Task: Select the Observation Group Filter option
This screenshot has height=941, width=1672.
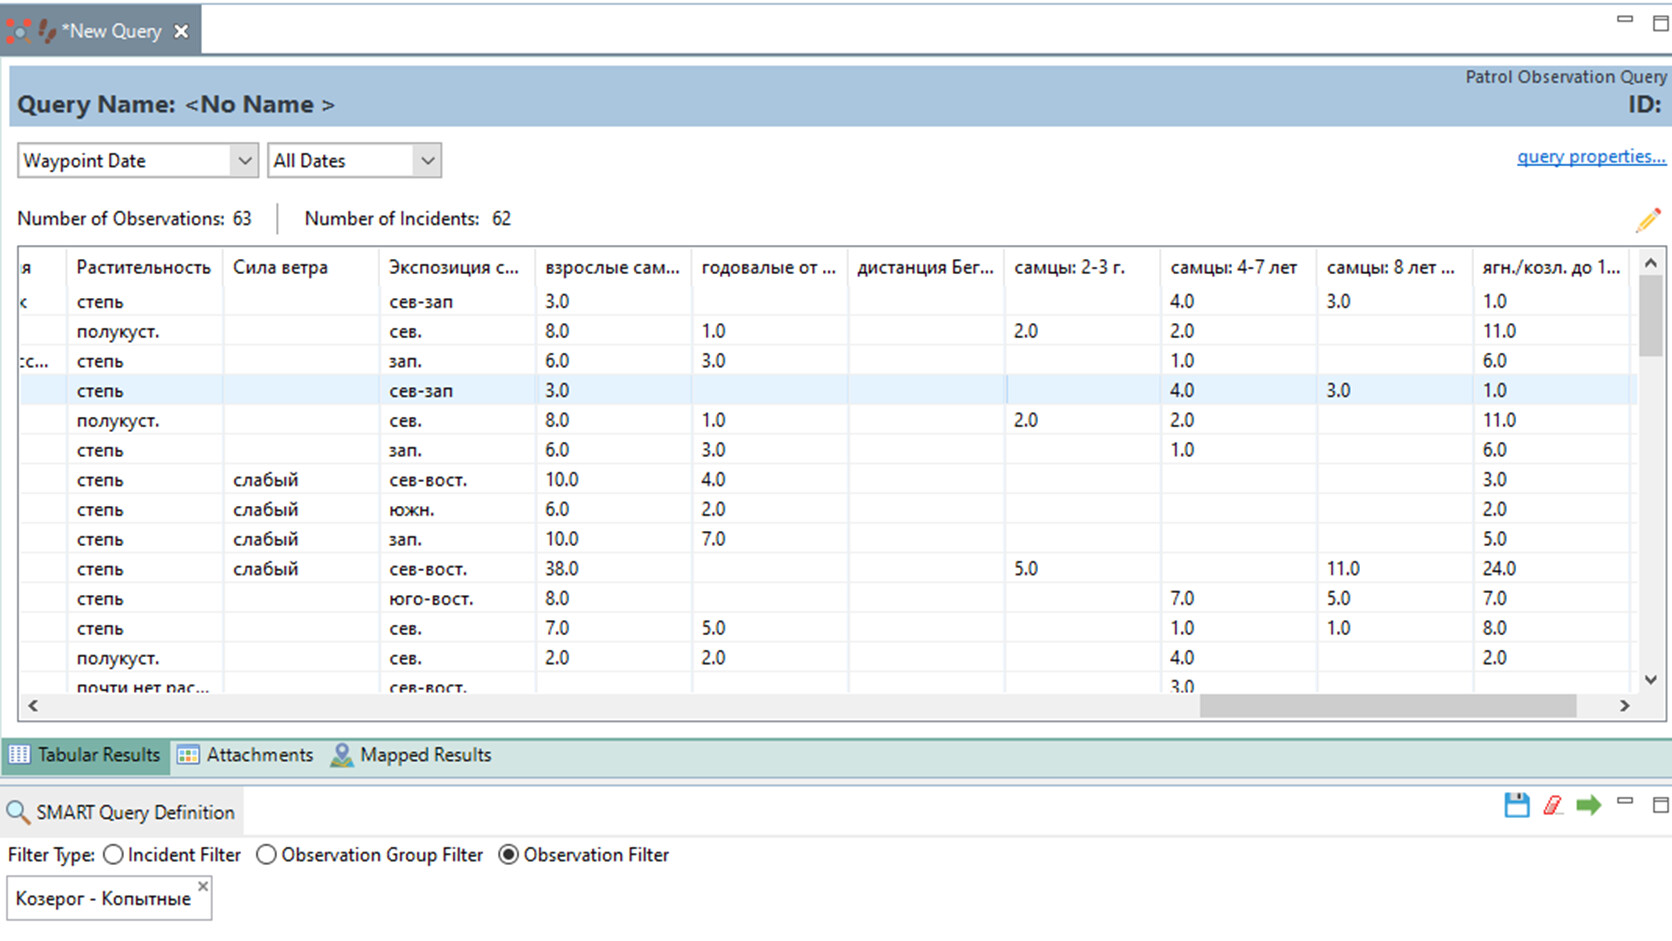Action: 267,855
